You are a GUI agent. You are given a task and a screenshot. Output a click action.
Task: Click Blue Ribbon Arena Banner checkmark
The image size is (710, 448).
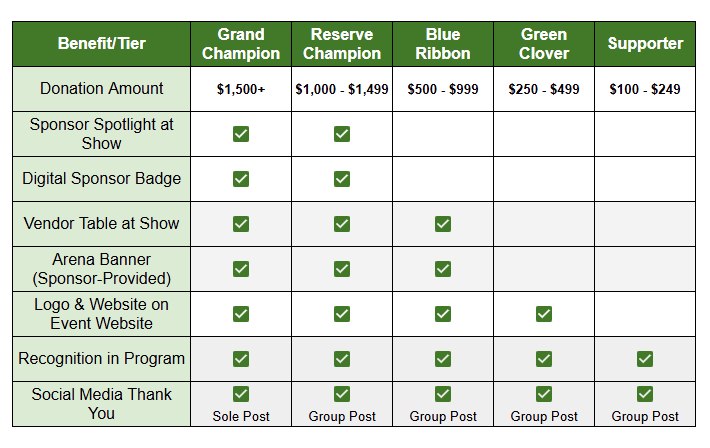[443, 269]
